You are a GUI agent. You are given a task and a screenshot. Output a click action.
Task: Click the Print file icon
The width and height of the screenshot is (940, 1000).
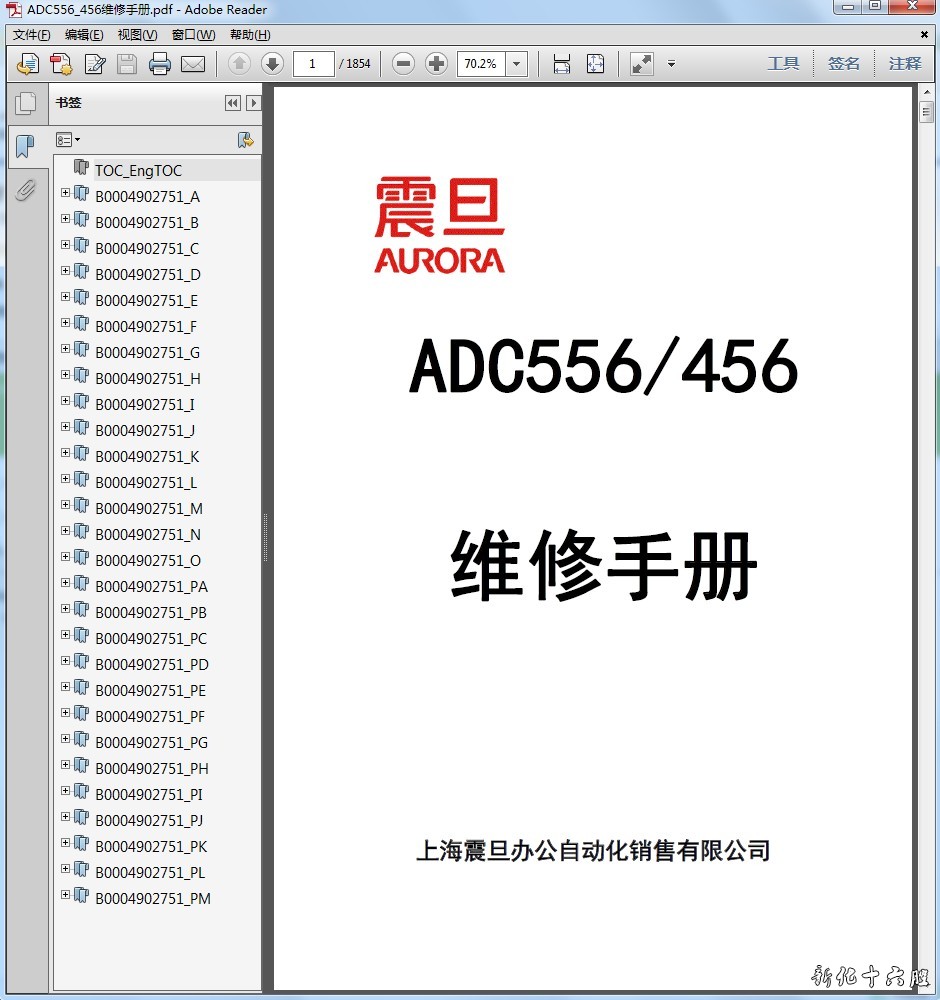point(160,64)
